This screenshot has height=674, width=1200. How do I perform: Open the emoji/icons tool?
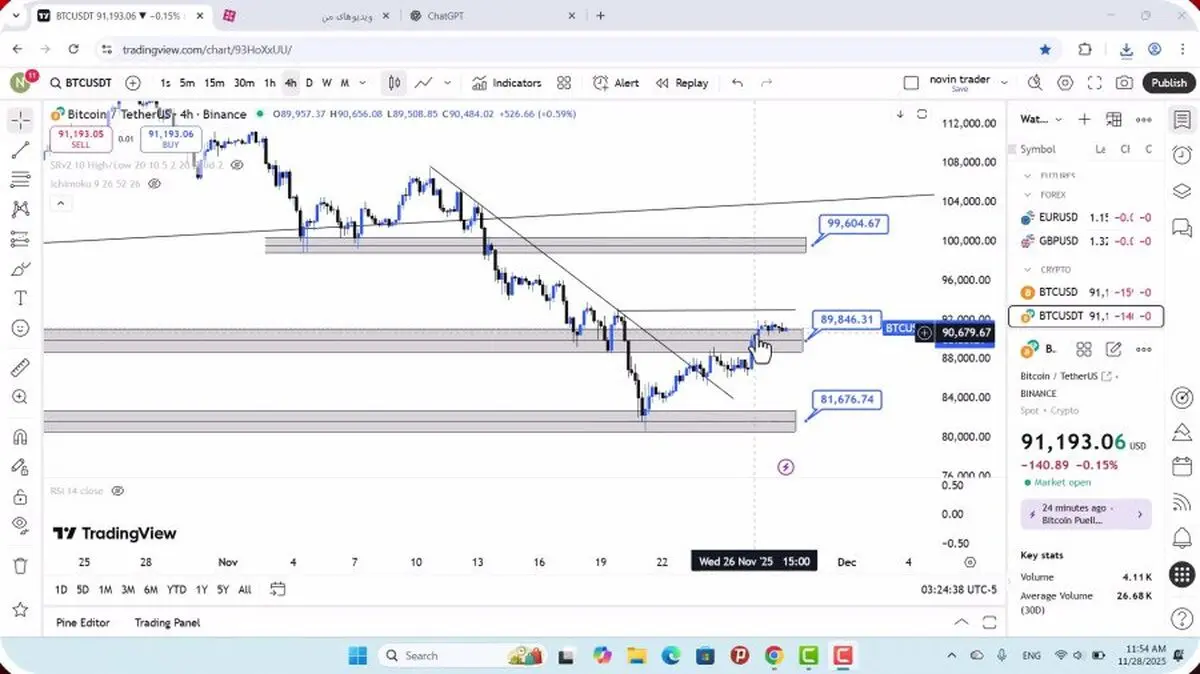coord(20,328)
